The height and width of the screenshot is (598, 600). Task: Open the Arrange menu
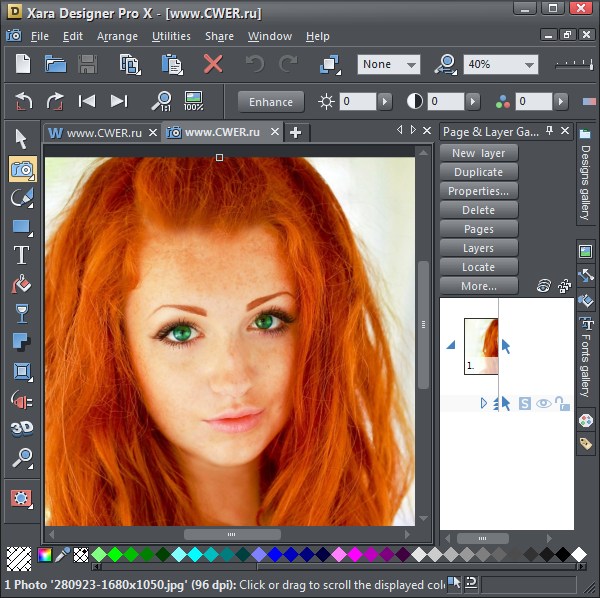coord(117,36)
